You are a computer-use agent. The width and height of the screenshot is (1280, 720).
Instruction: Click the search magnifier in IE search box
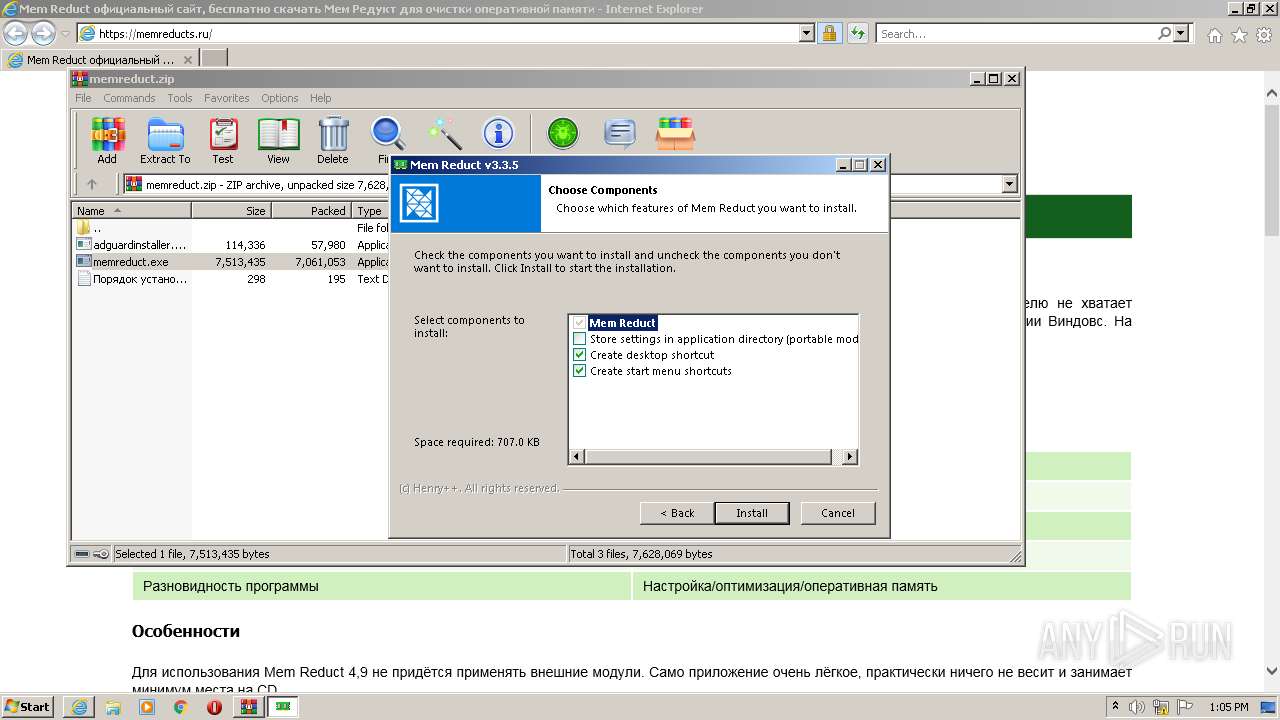pyautogui.click(x=1164, y=33)
